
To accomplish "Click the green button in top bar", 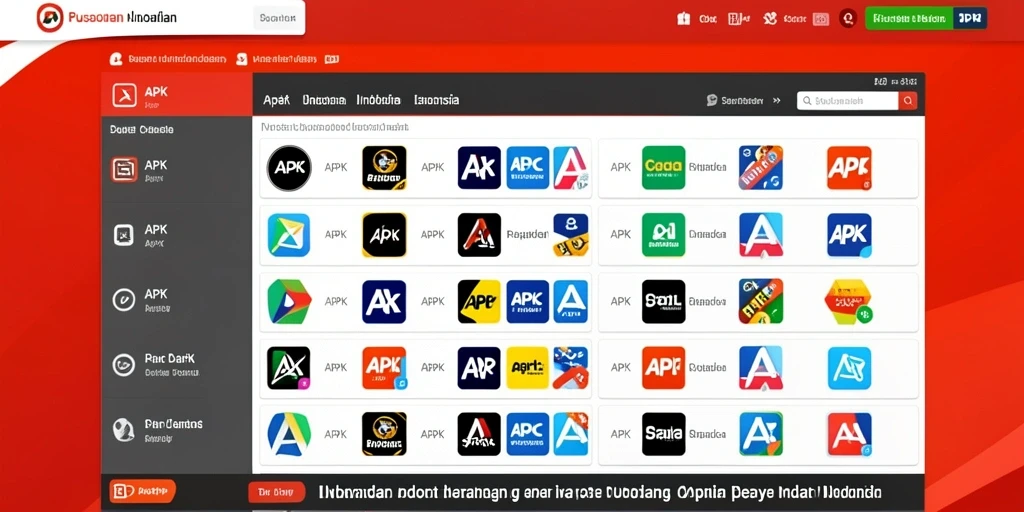I will (x=909, y=18).
